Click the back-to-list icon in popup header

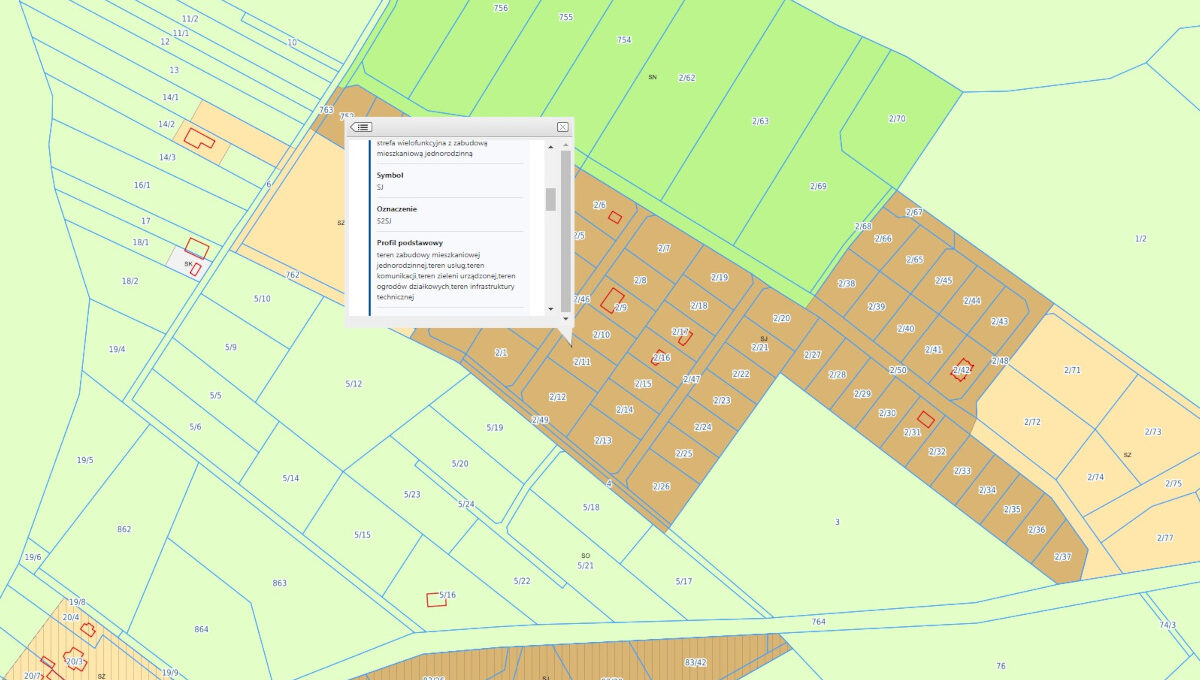point(362,127)
